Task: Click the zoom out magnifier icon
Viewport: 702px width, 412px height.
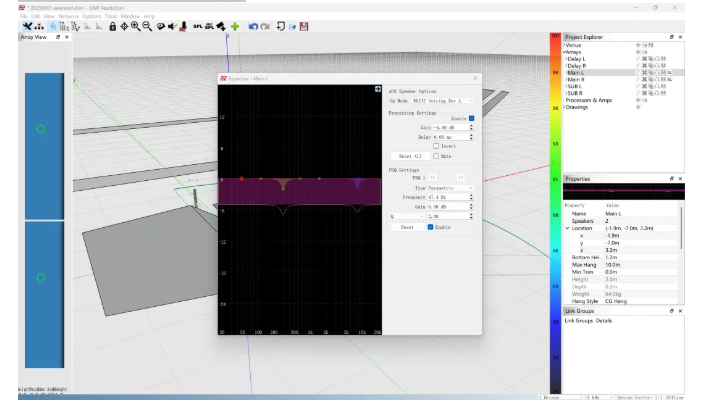Action: click(x=146, y=26)
